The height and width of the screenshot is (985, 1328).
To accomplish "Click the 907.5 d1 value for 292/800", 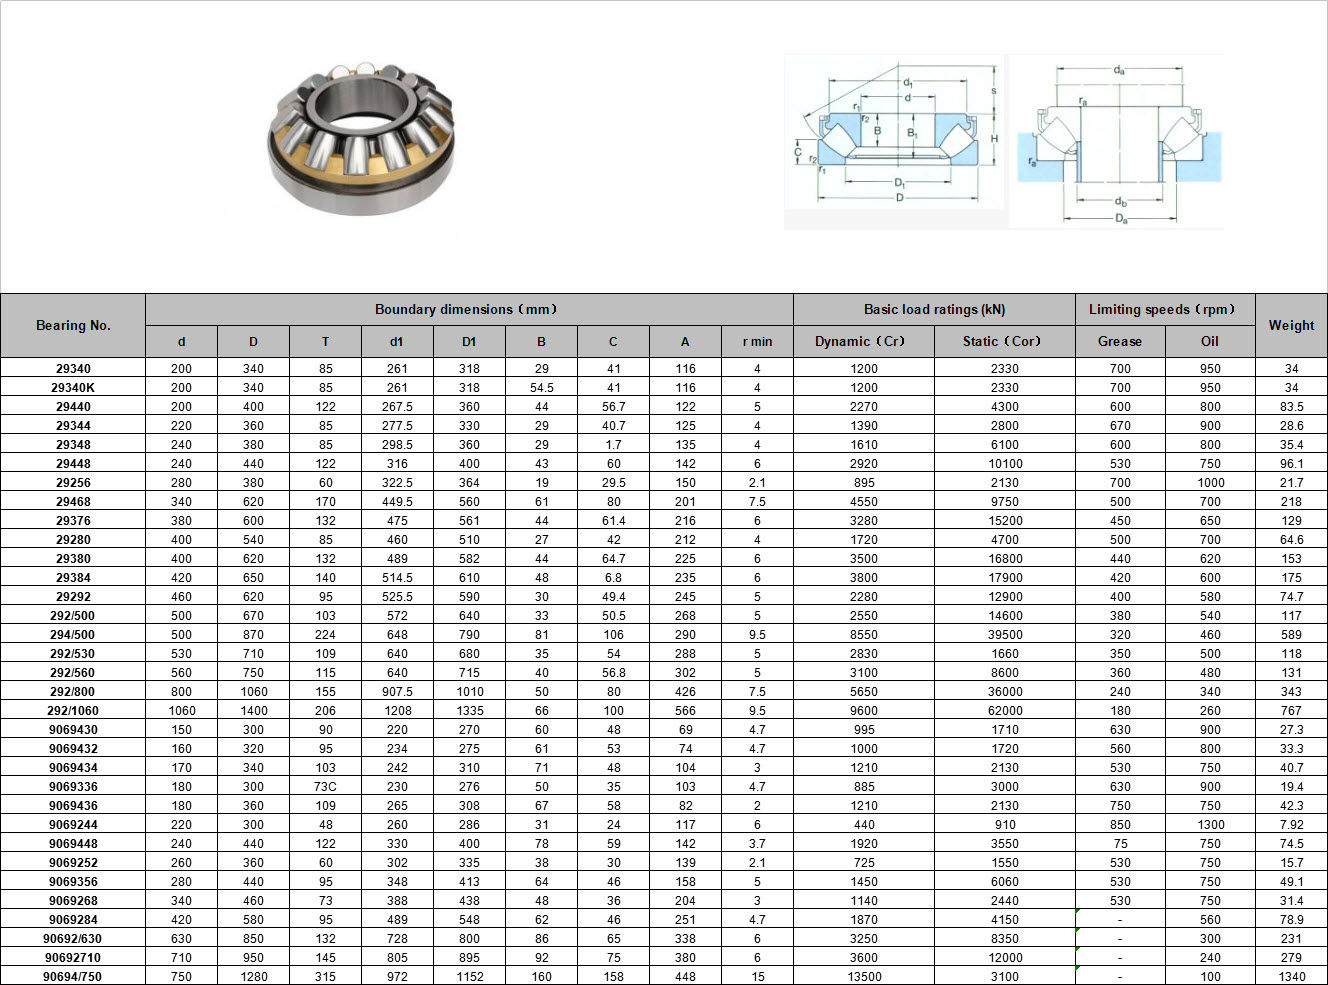I will pos(397,692).
